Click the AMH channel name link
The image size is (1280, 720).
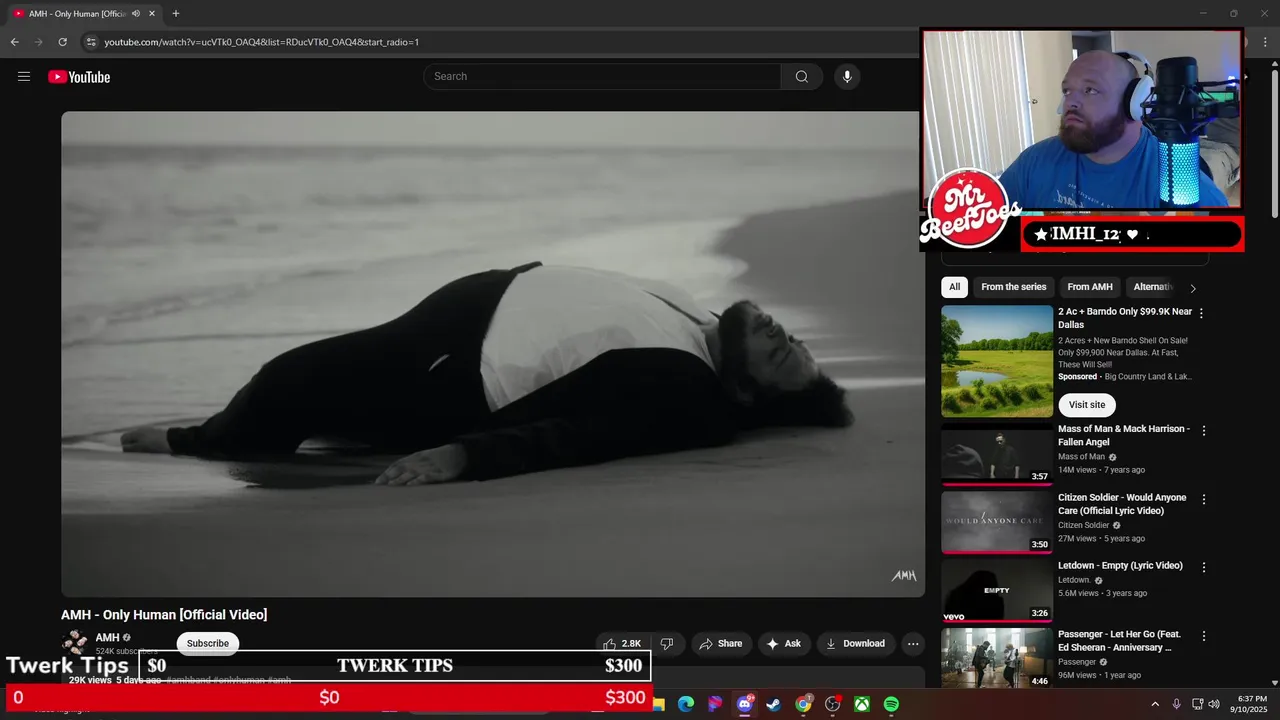[107, 638]
